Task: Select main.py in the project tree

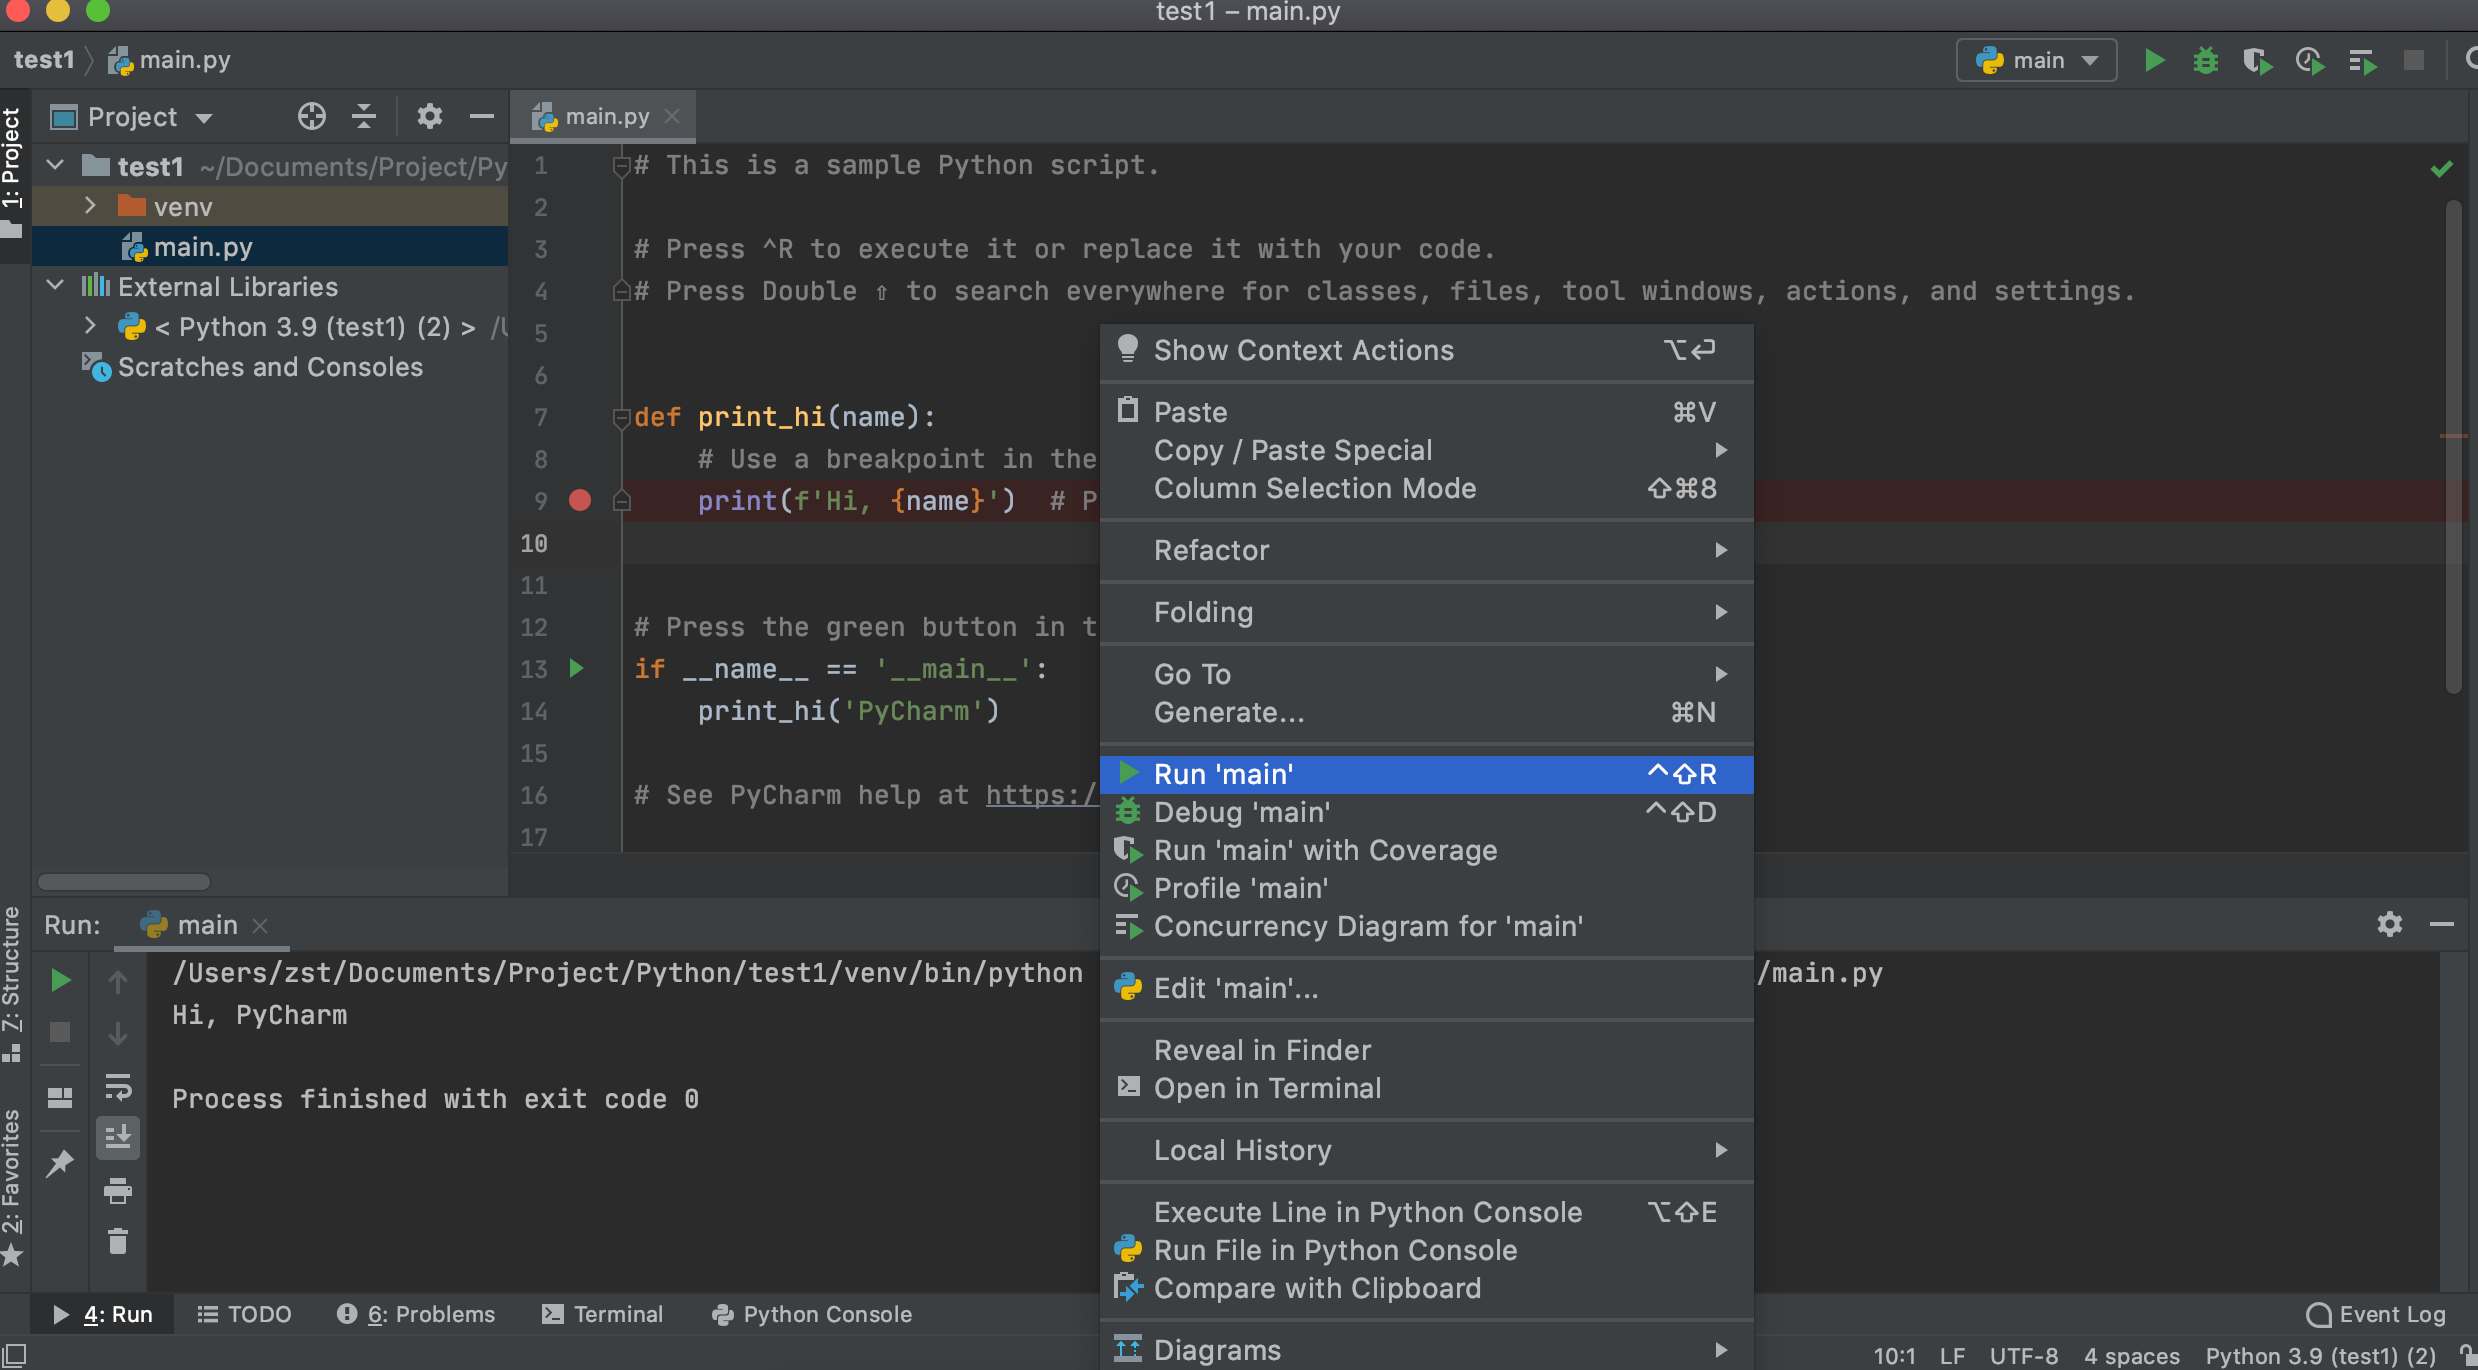Action: (203, 247)
